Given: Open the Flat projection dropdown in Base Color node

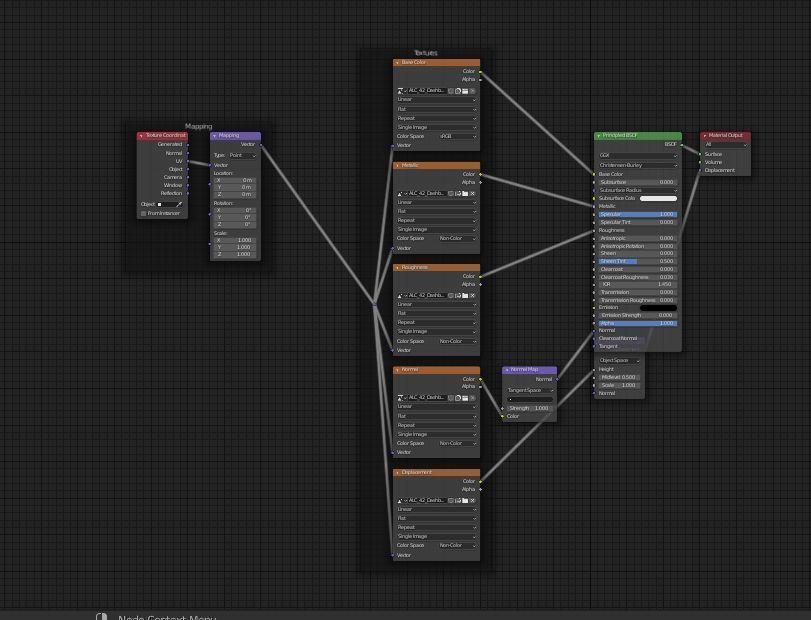Looking at the screenshot, I should coord(437,109).
